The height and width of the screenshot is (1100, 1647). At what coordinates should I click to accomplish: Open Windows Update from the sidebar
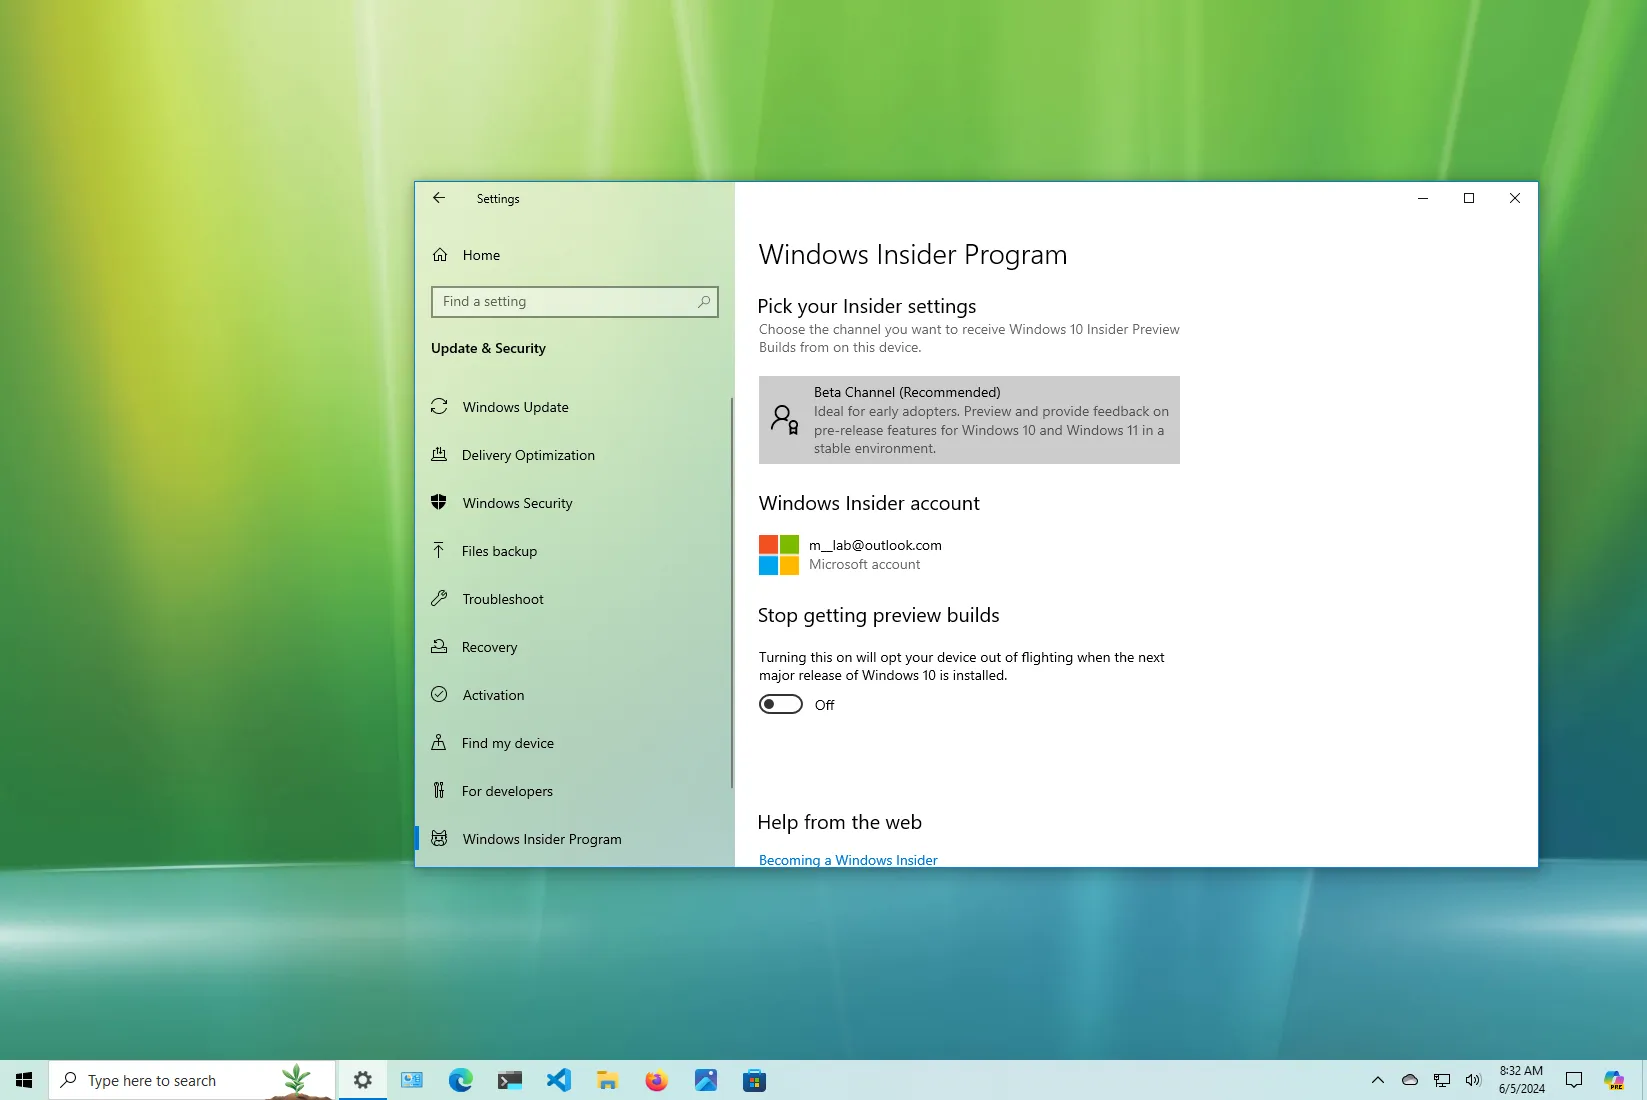click(x=514, y=407)
